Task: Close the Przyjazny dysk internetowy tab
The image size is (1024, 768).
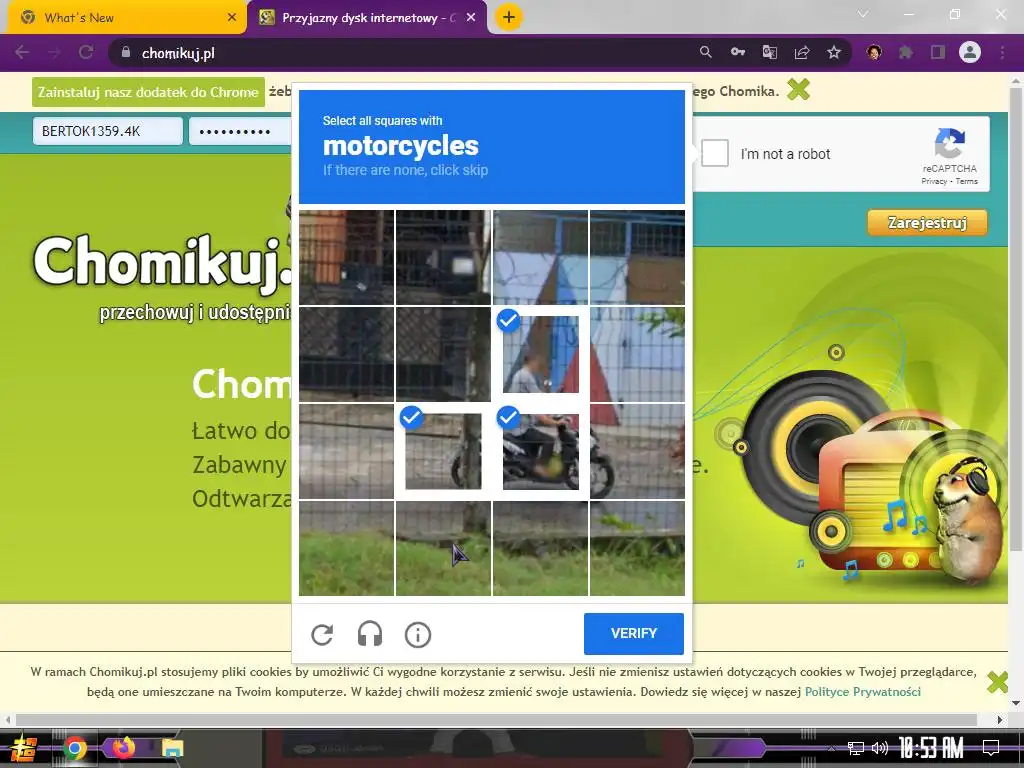Action: pos(471,18)
